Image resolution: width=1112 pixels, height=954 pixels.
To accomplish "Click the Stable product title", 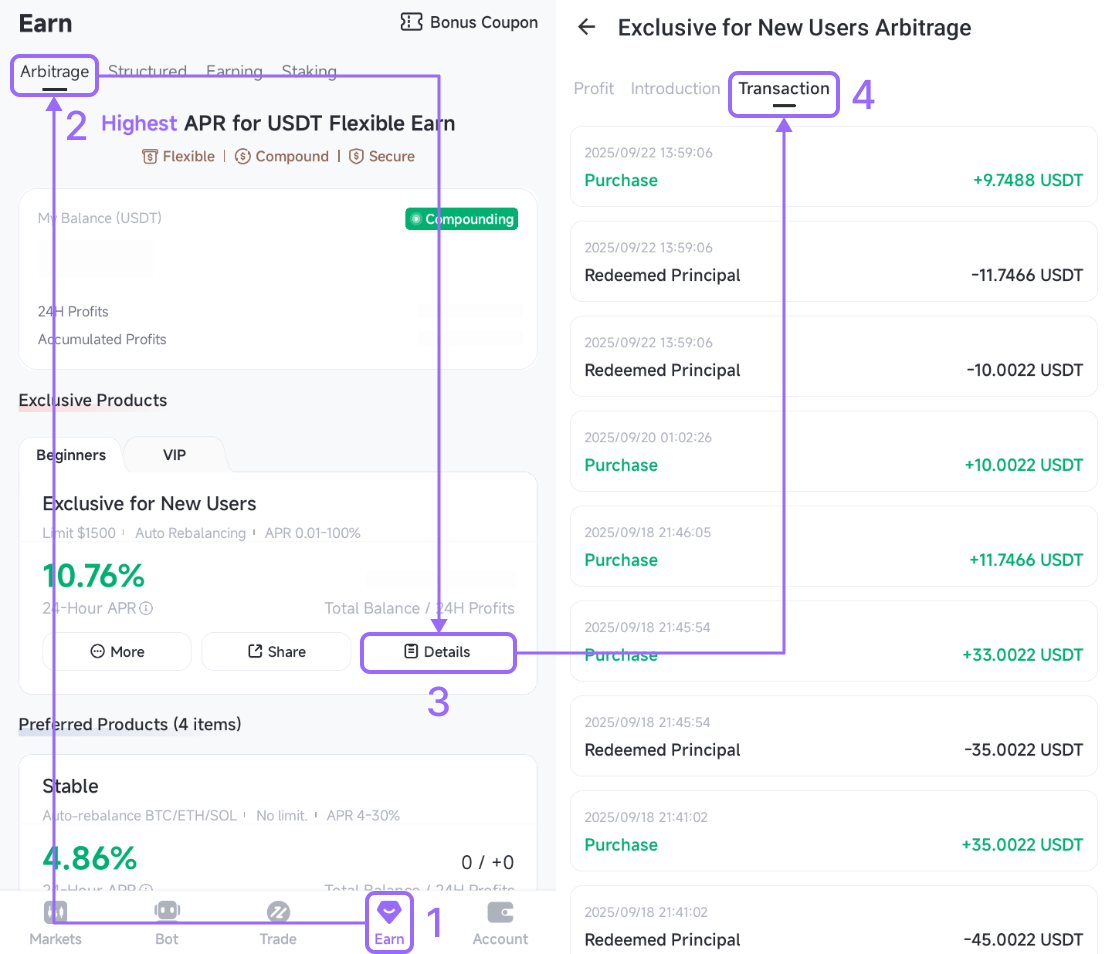I will 70,786.
